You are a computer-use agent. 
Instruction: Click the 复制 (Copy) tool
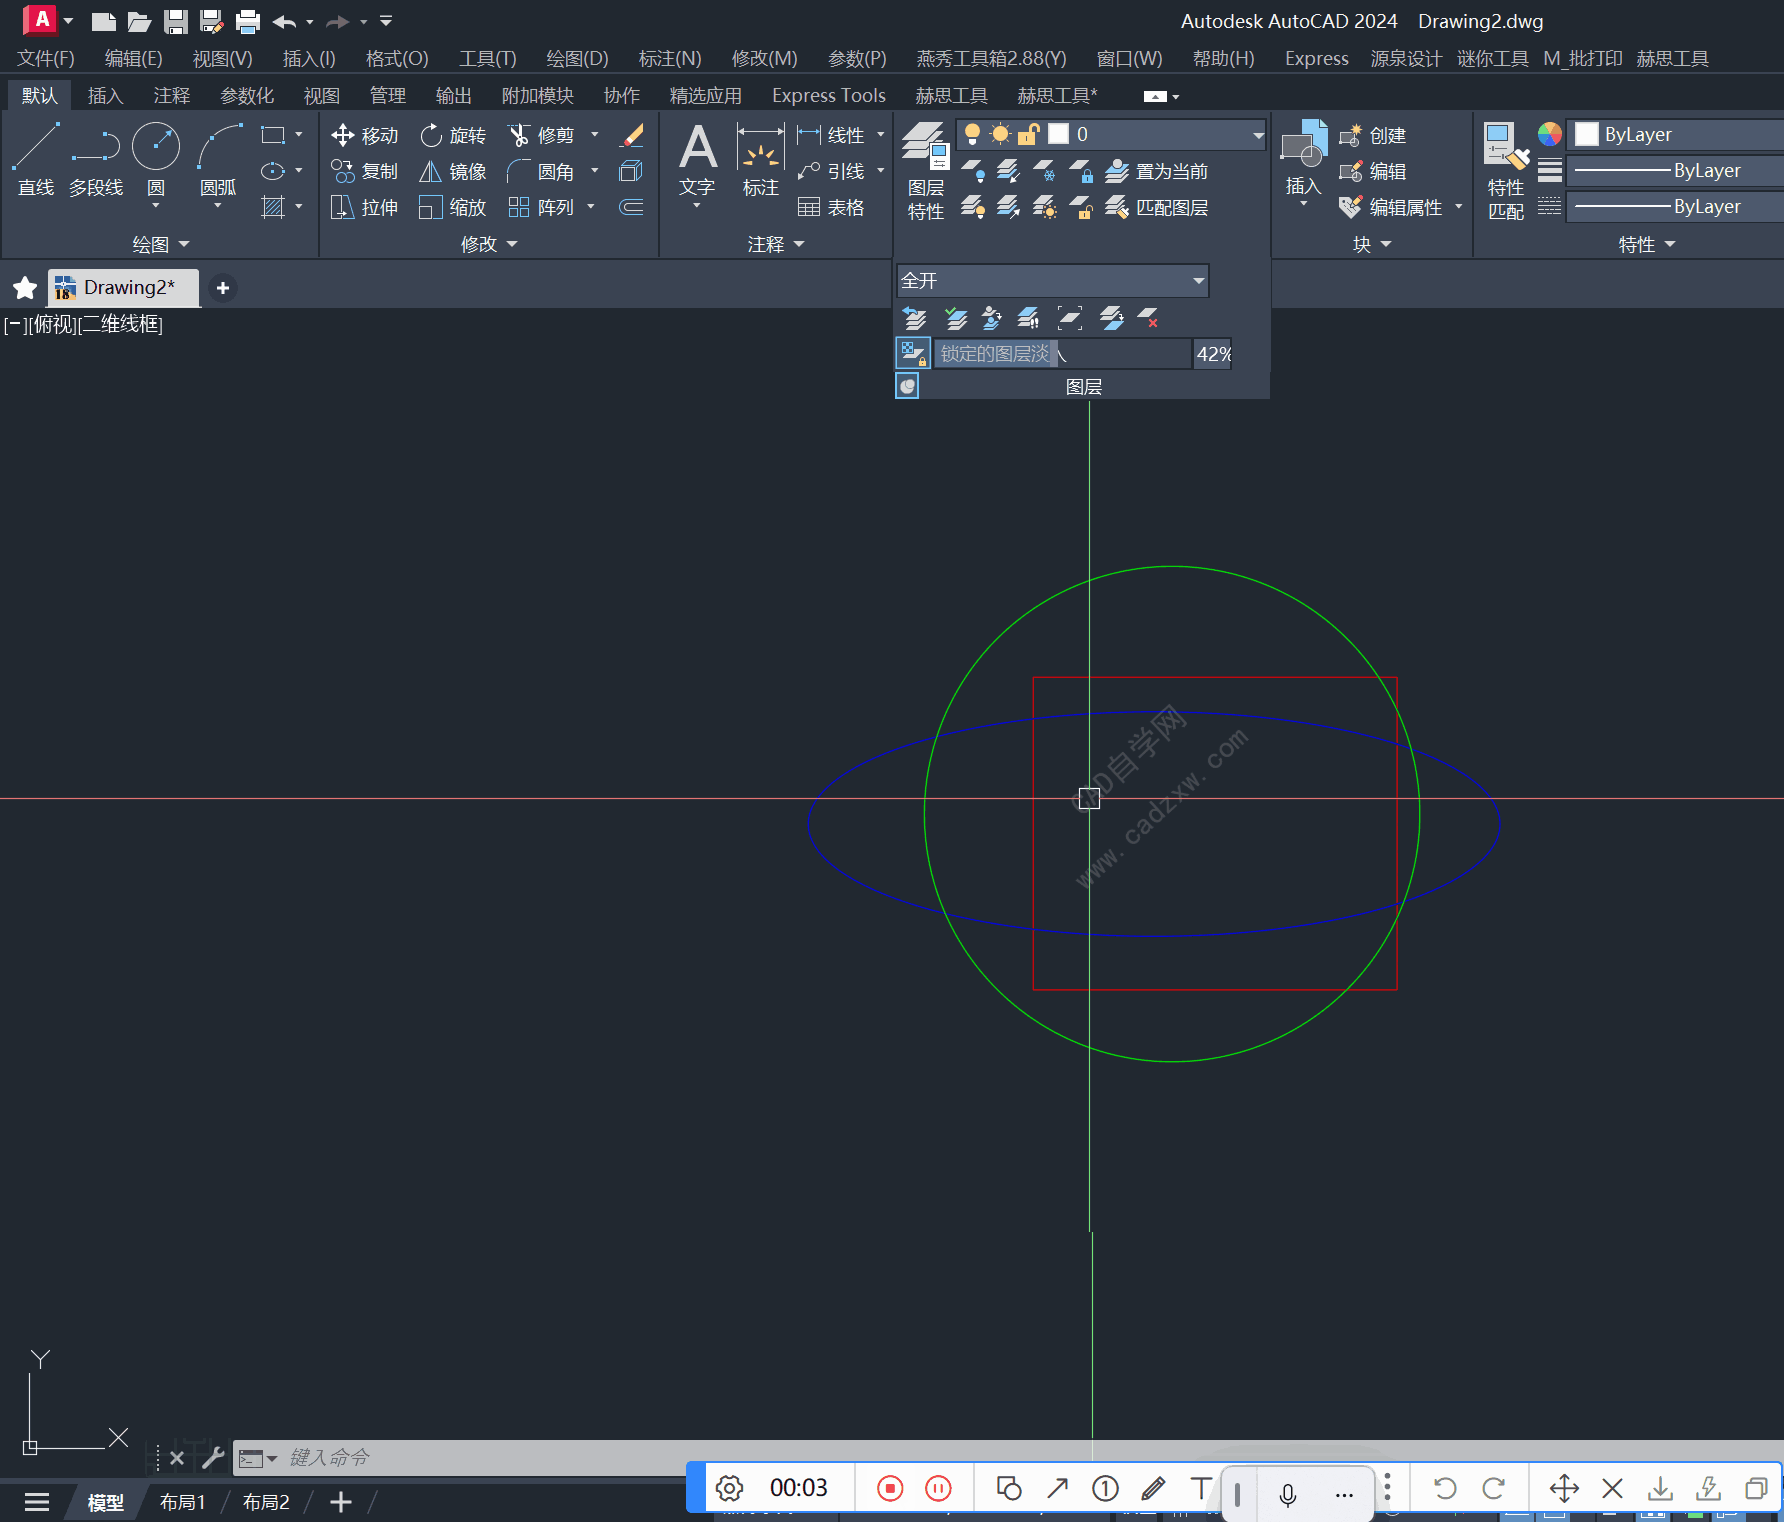(365, 171)
